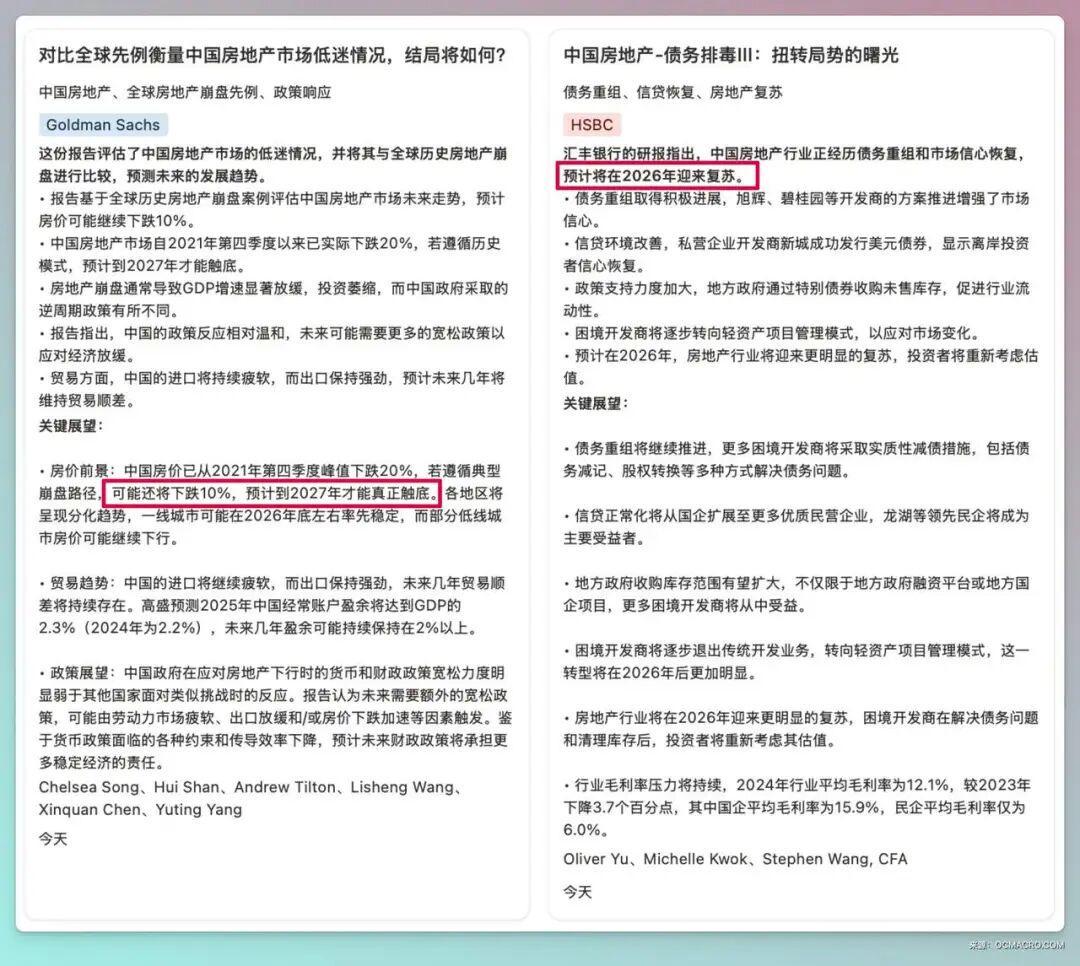Click the bullet 贸易方面，中国的进口将持续疲软
The image size is (1080, 966).
pyautogui.click(x=271, y=389)
